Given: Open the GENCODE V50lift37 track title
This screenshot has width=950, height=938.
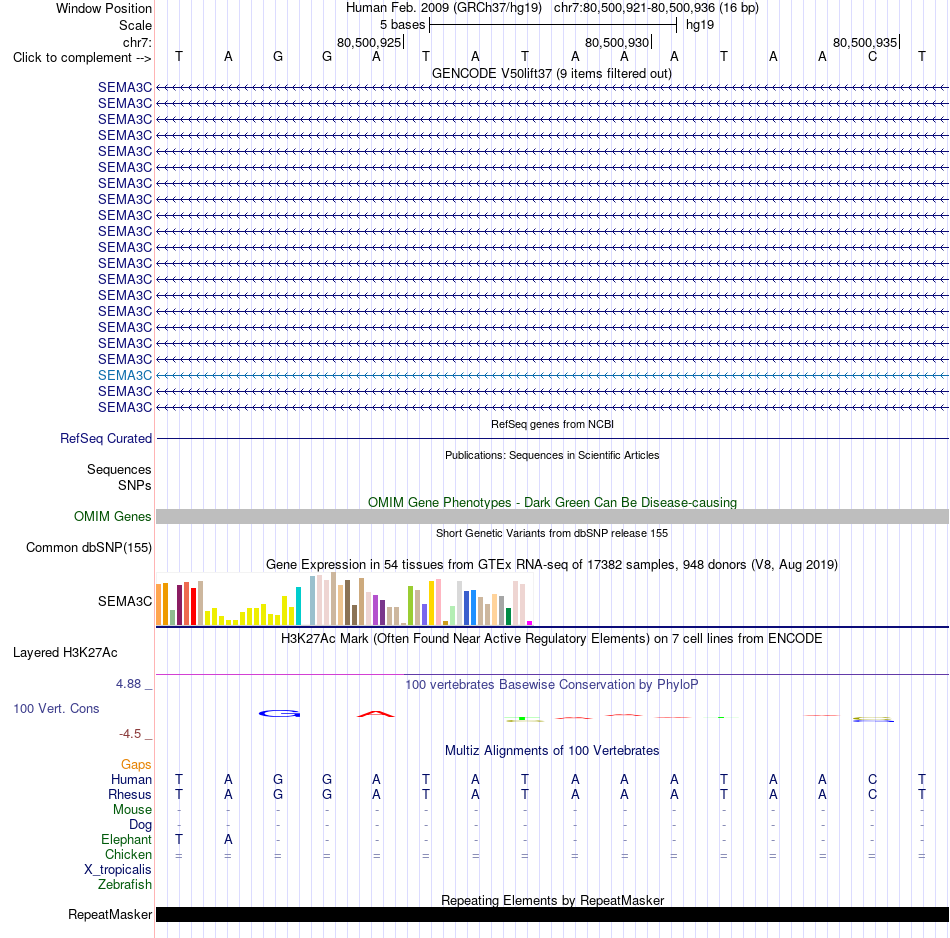Looking at the screenshot, I should pos(552,73).
